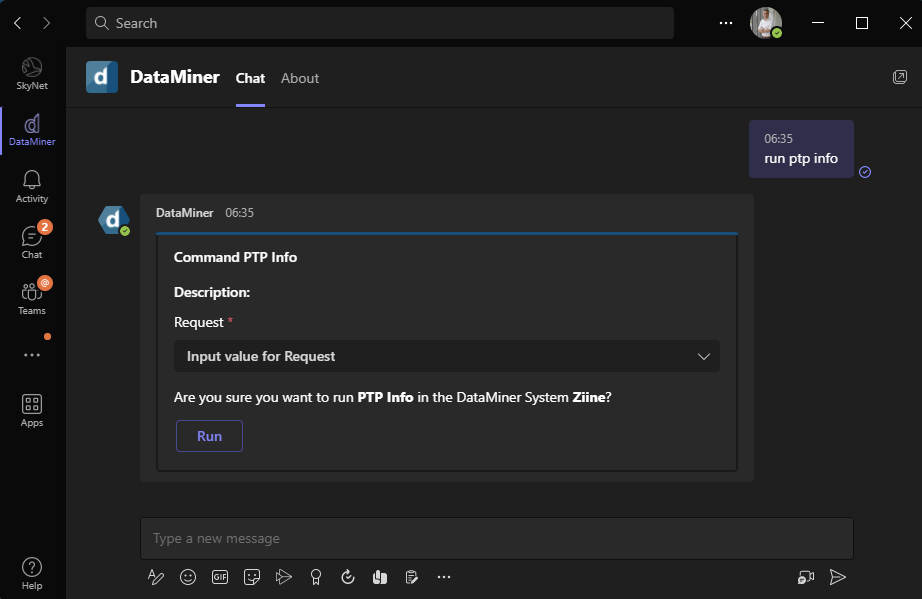Open Chat with 2 unread messages
Screen dimensions: 922x599
click(32, 242)
